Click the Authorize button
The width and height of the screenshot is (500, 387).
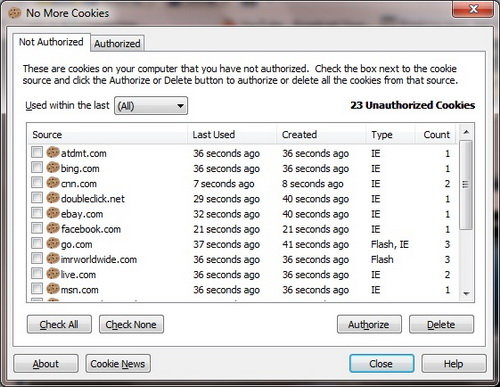tap(369, 324)
